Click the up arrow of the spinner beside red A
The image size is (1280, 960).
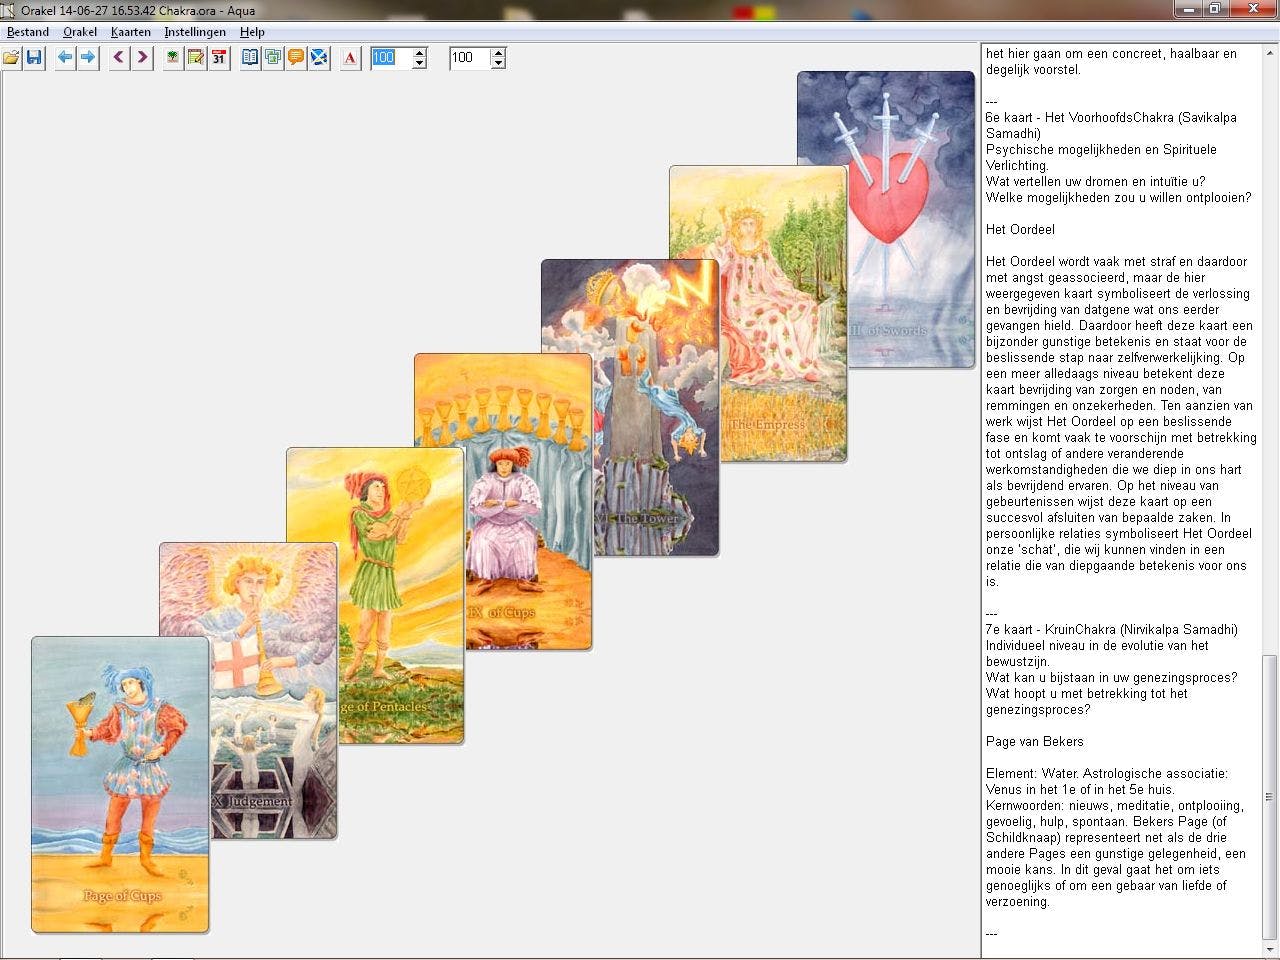pos(420,53)
